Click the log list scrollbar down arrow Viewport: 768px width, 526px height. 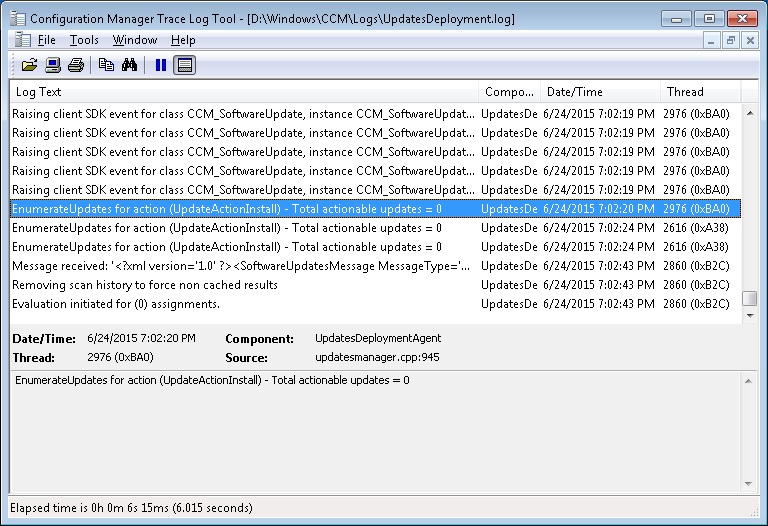click(749, 316)
